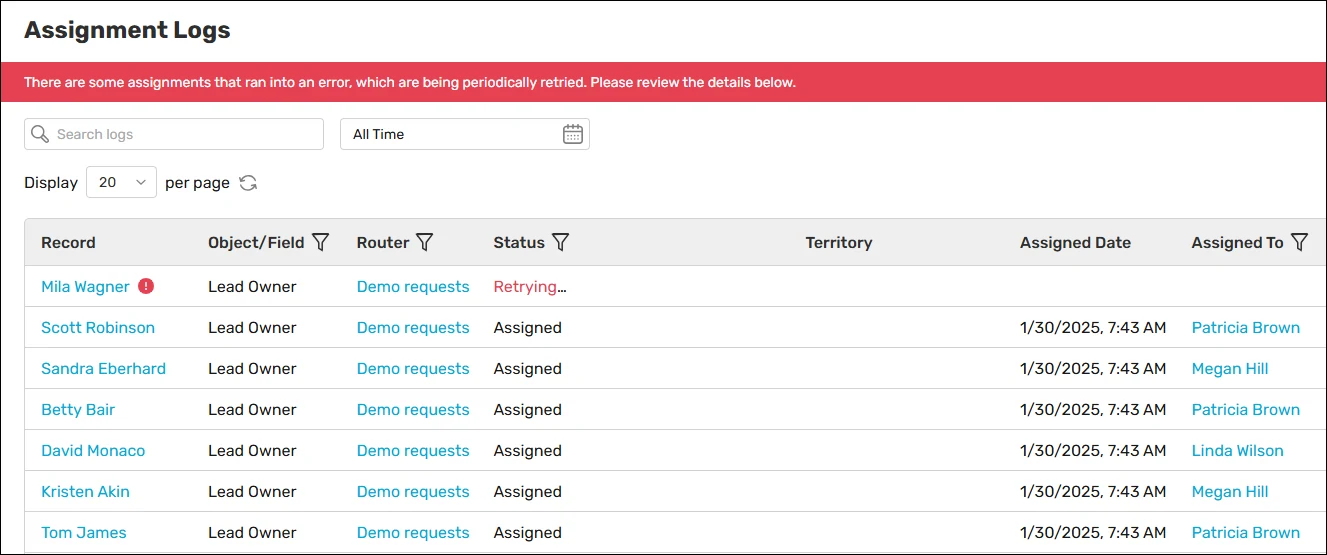This screenshot has height=555, width=1327.
Task: Click the Assignment Logs page title
Action: [127, 30]
